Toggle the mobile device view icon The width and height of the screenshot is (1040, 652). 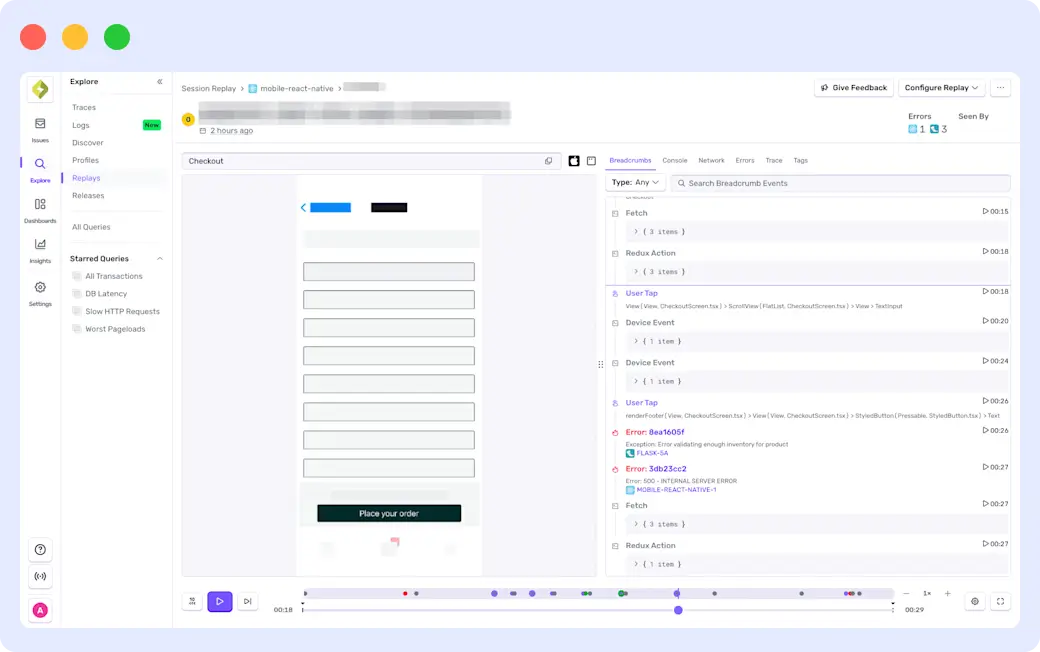click(573, 161)
